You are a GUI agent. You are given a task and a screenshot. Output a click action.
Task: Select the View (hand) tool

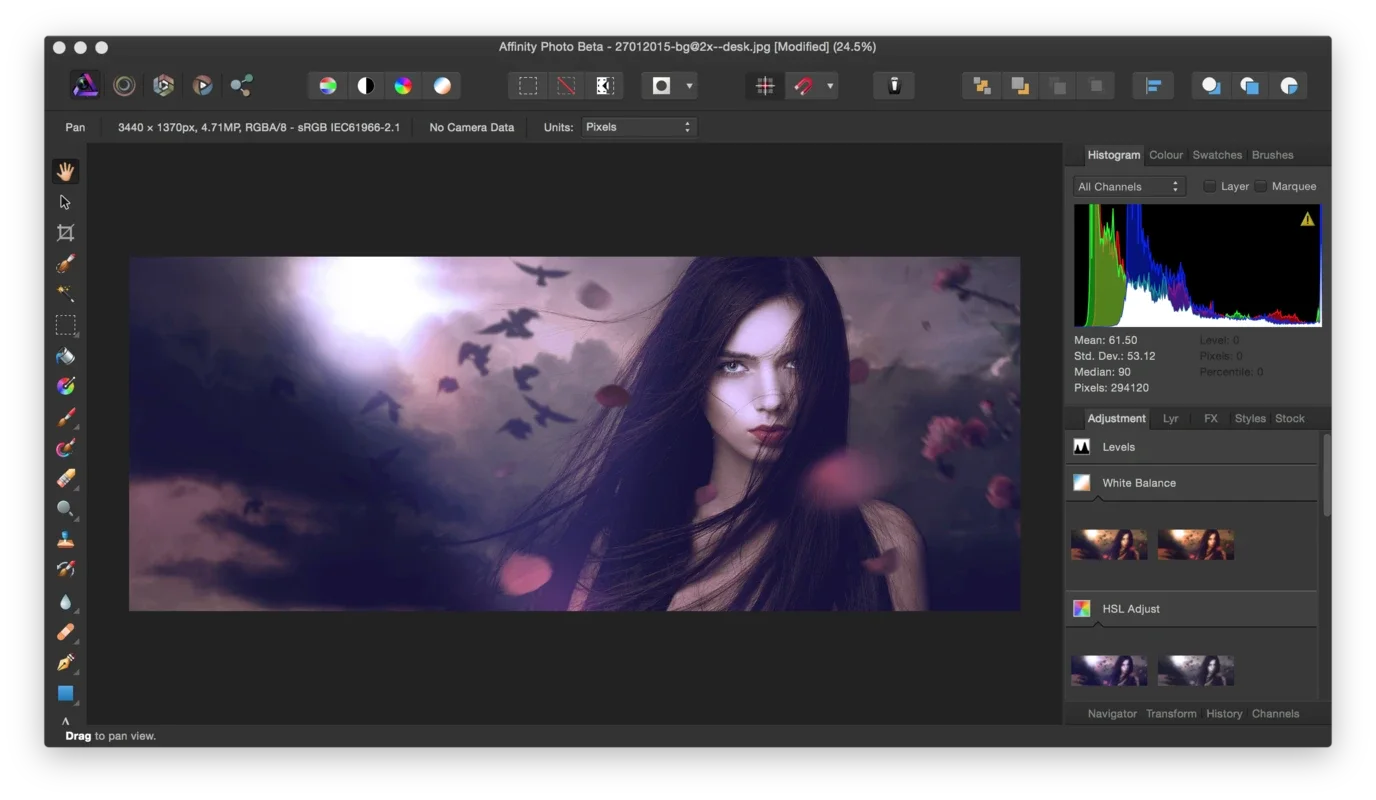point(65,171)
